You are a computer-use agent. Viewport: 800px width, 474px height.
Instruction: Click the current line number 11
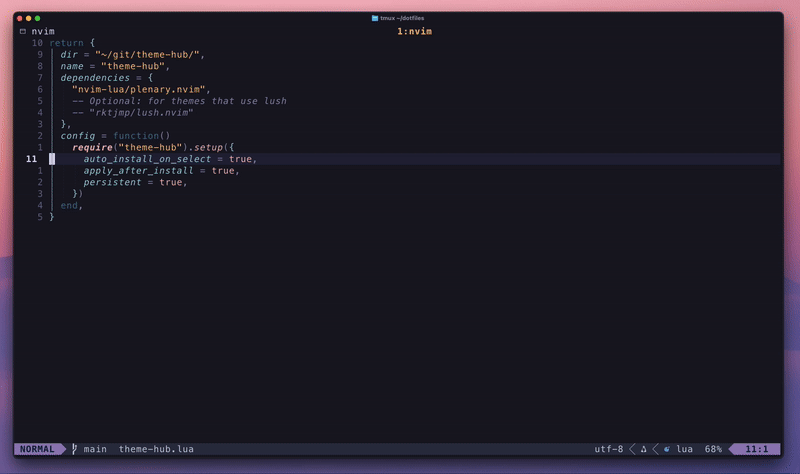click(32, 159)
